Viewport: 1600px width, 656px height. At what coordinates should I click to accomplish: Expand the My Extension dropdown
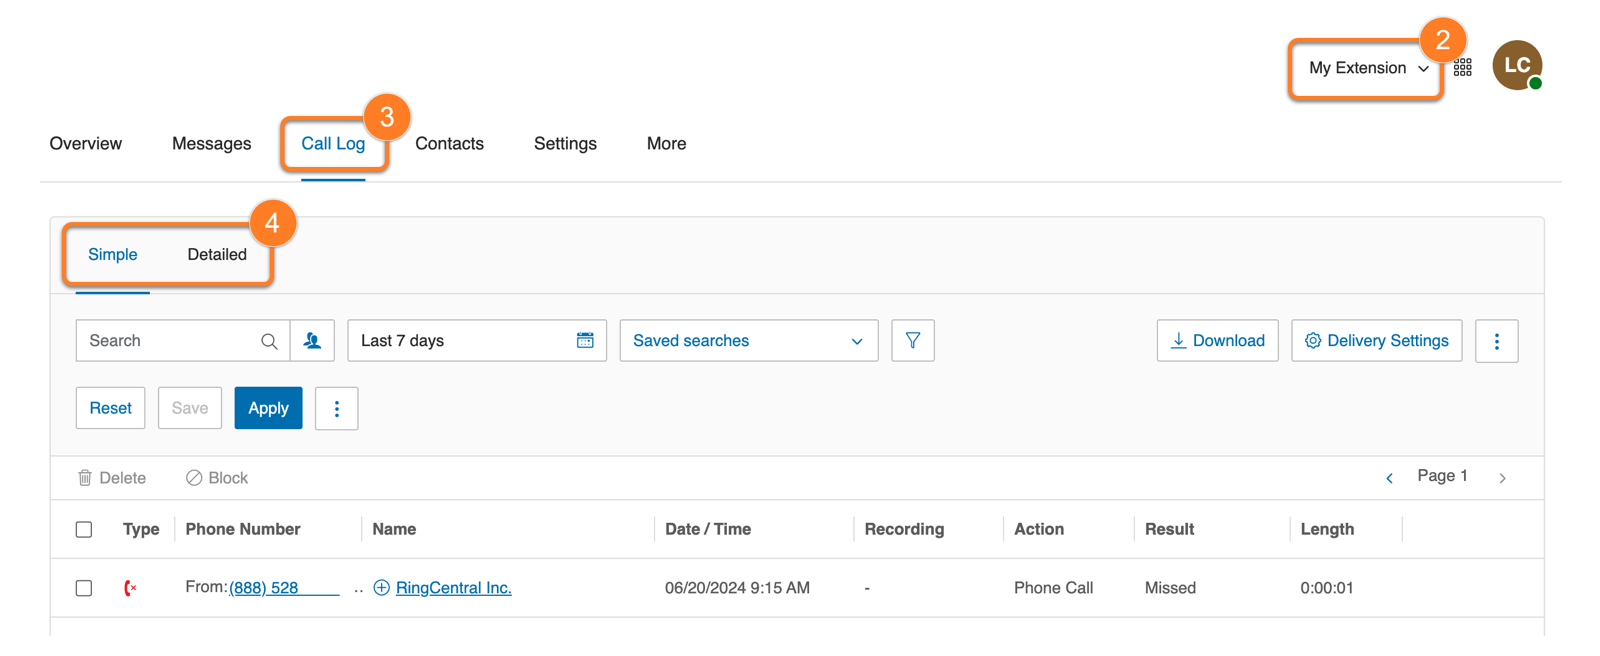(1367, 68)
